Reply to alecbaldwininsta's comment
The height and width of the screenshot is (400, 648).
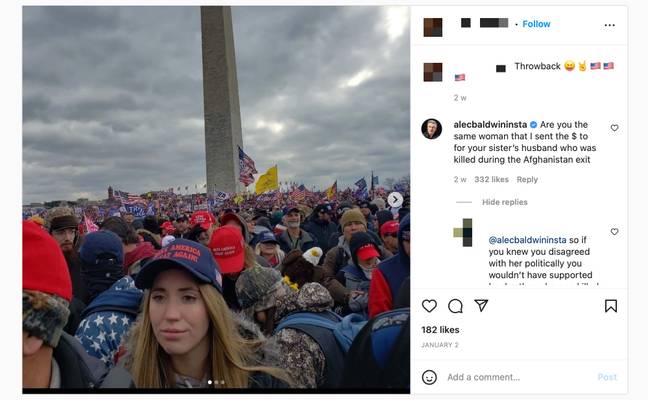(x=527, y=179)
